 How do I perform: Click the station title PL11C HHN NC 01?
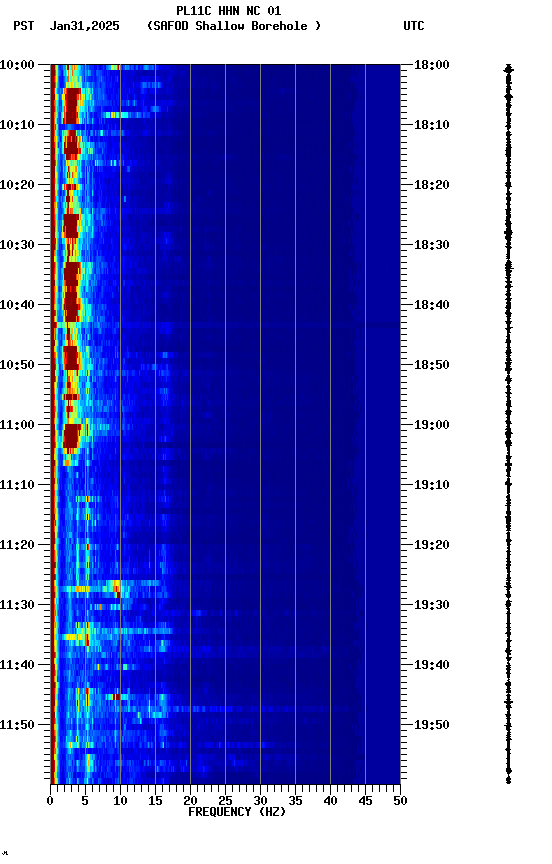pyautogui.click(x=229, y=11)
